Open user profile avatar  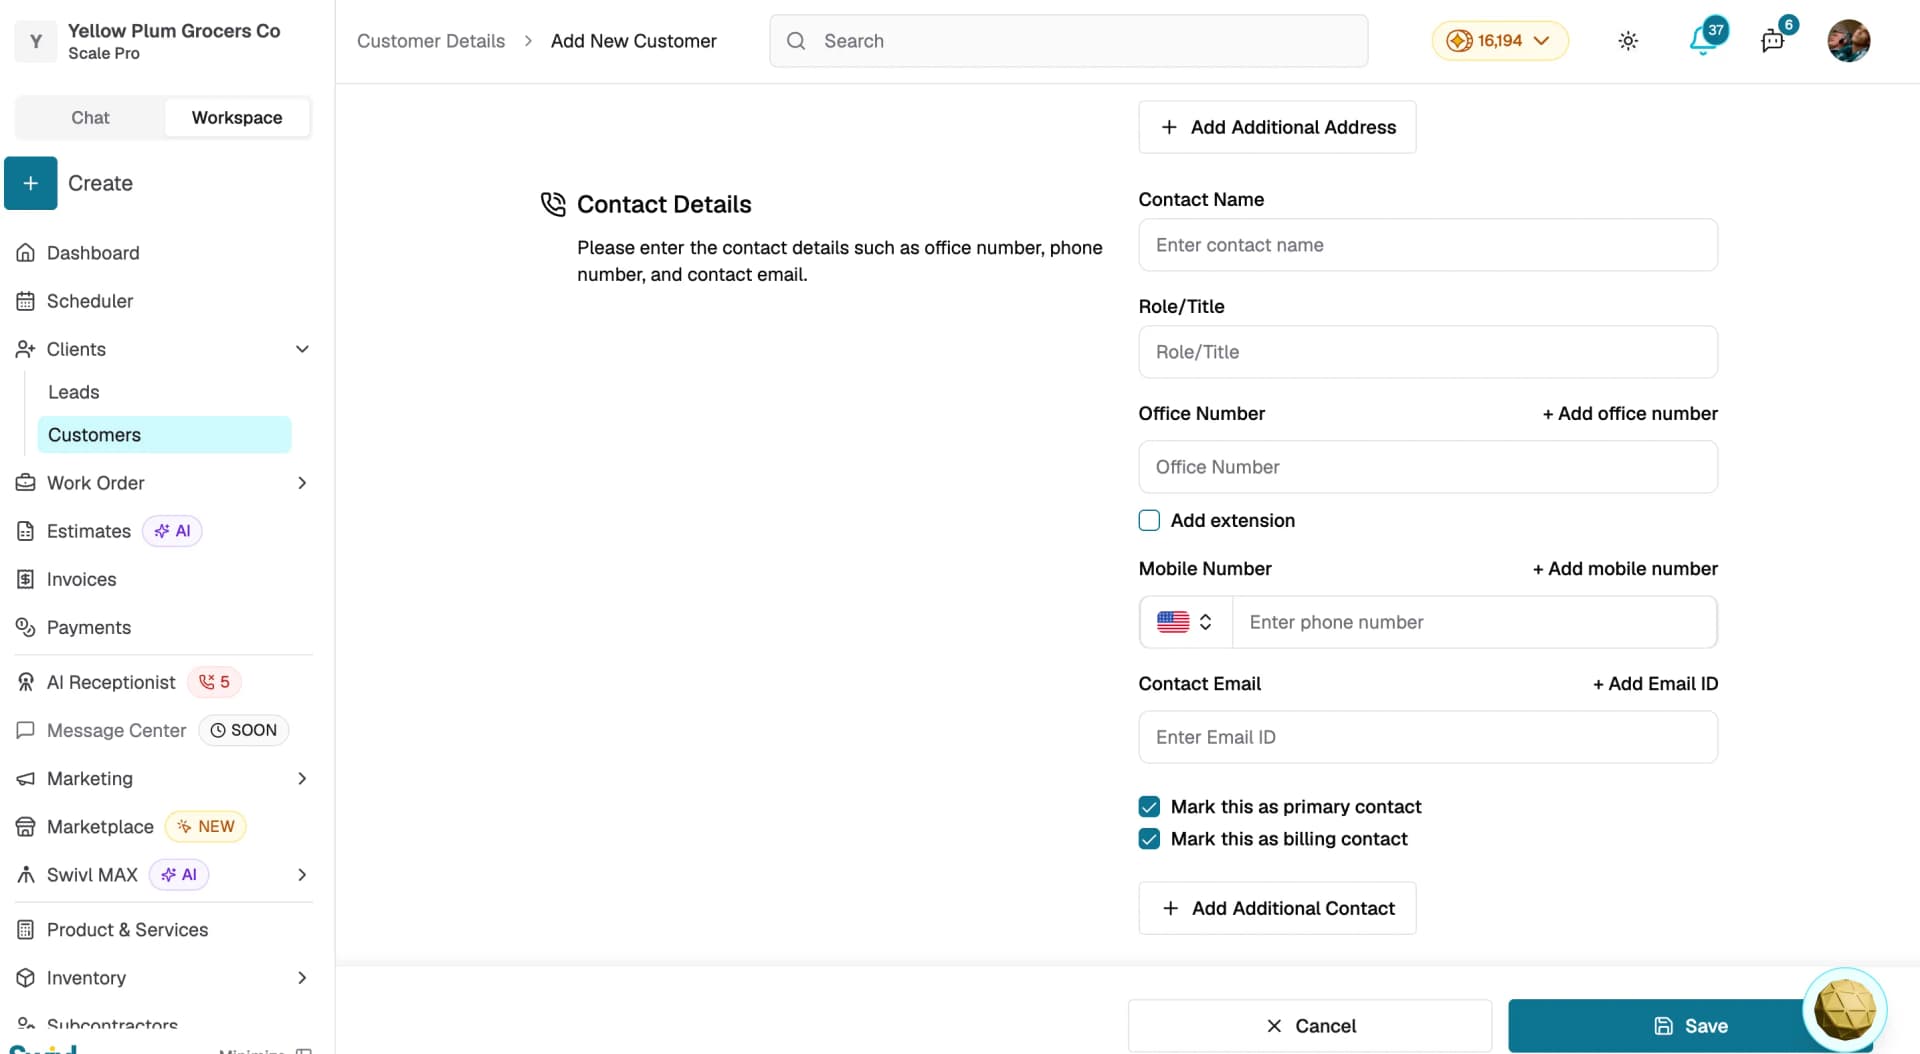1848,41
